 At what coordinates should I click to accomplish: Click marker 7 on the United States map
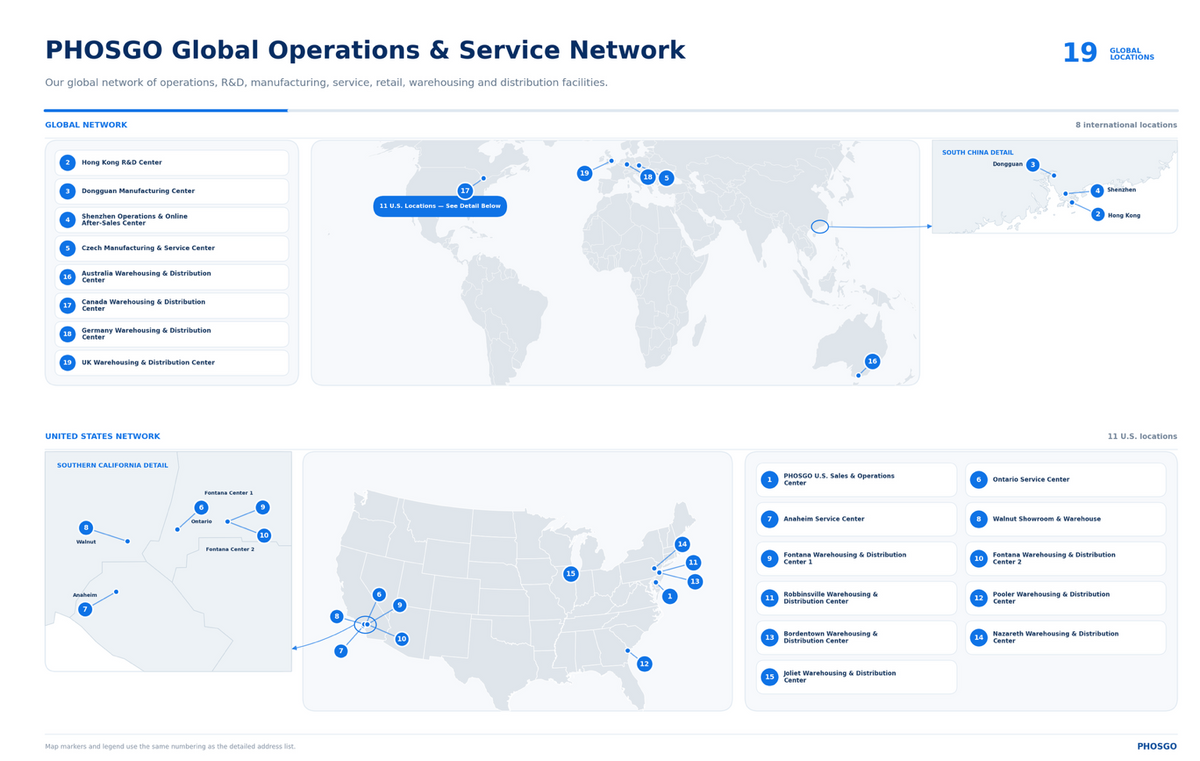click(341, 651)
